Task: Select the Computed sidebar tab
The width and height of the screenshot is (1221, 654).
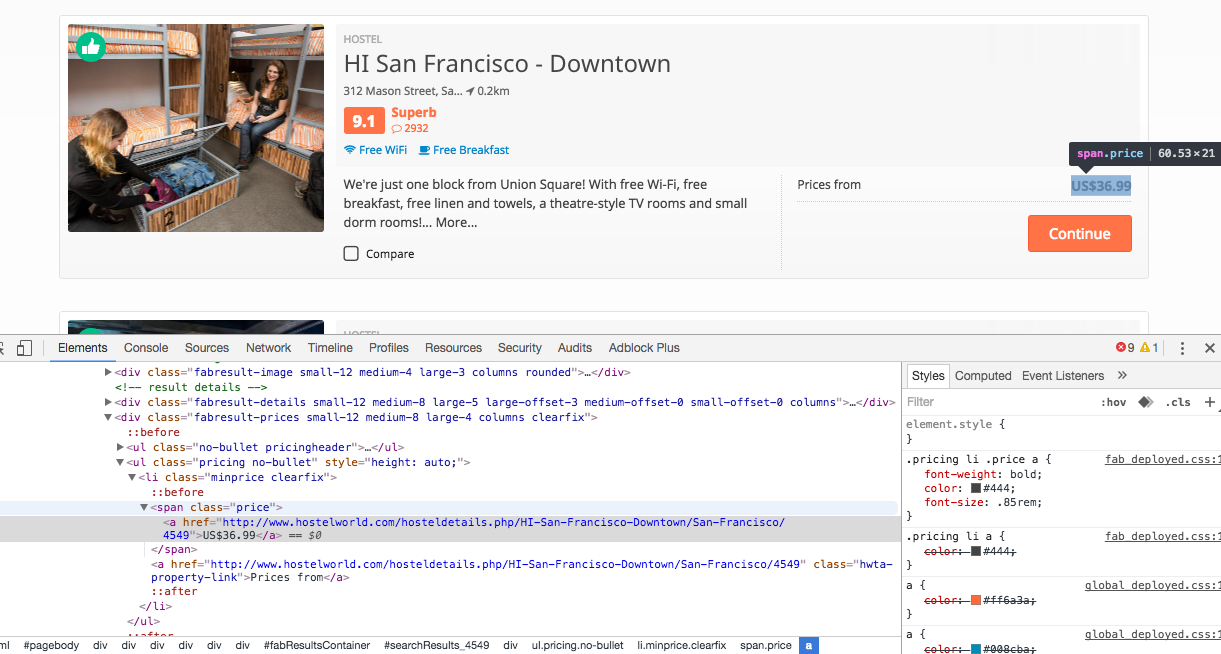Action: pyautogui.click(x=983, y=376)
